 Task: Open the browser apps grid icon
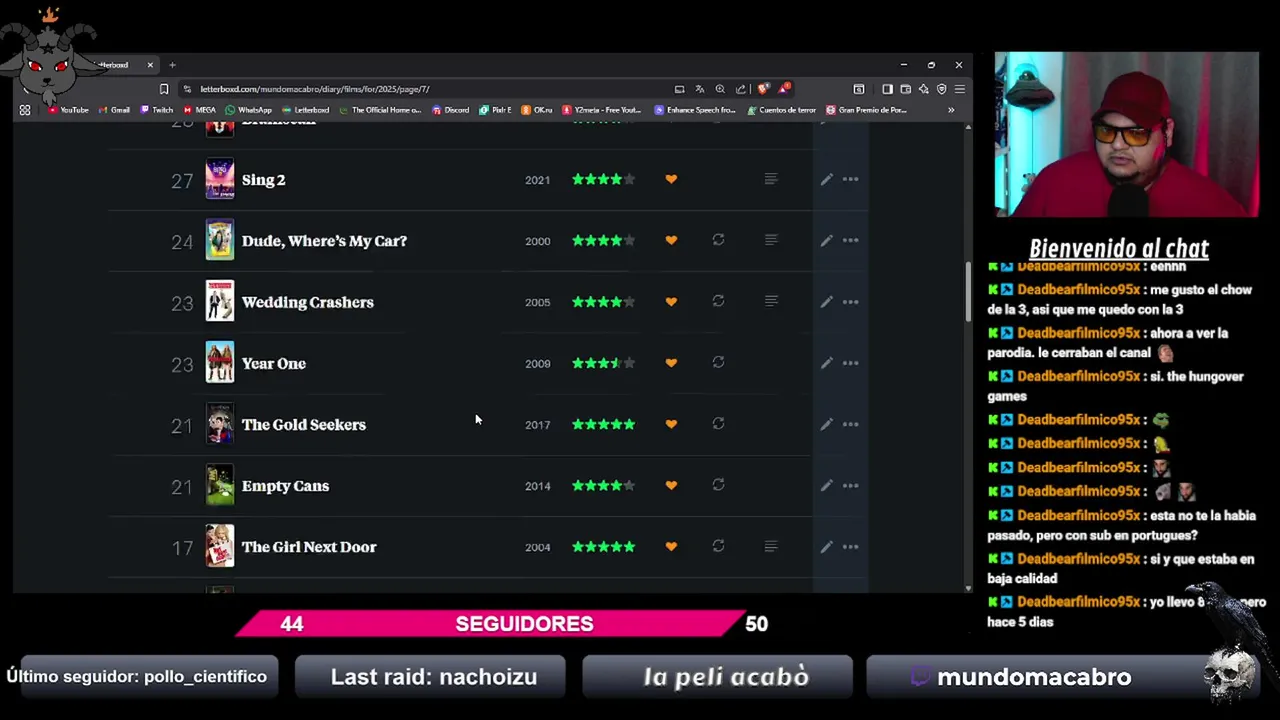25,110
